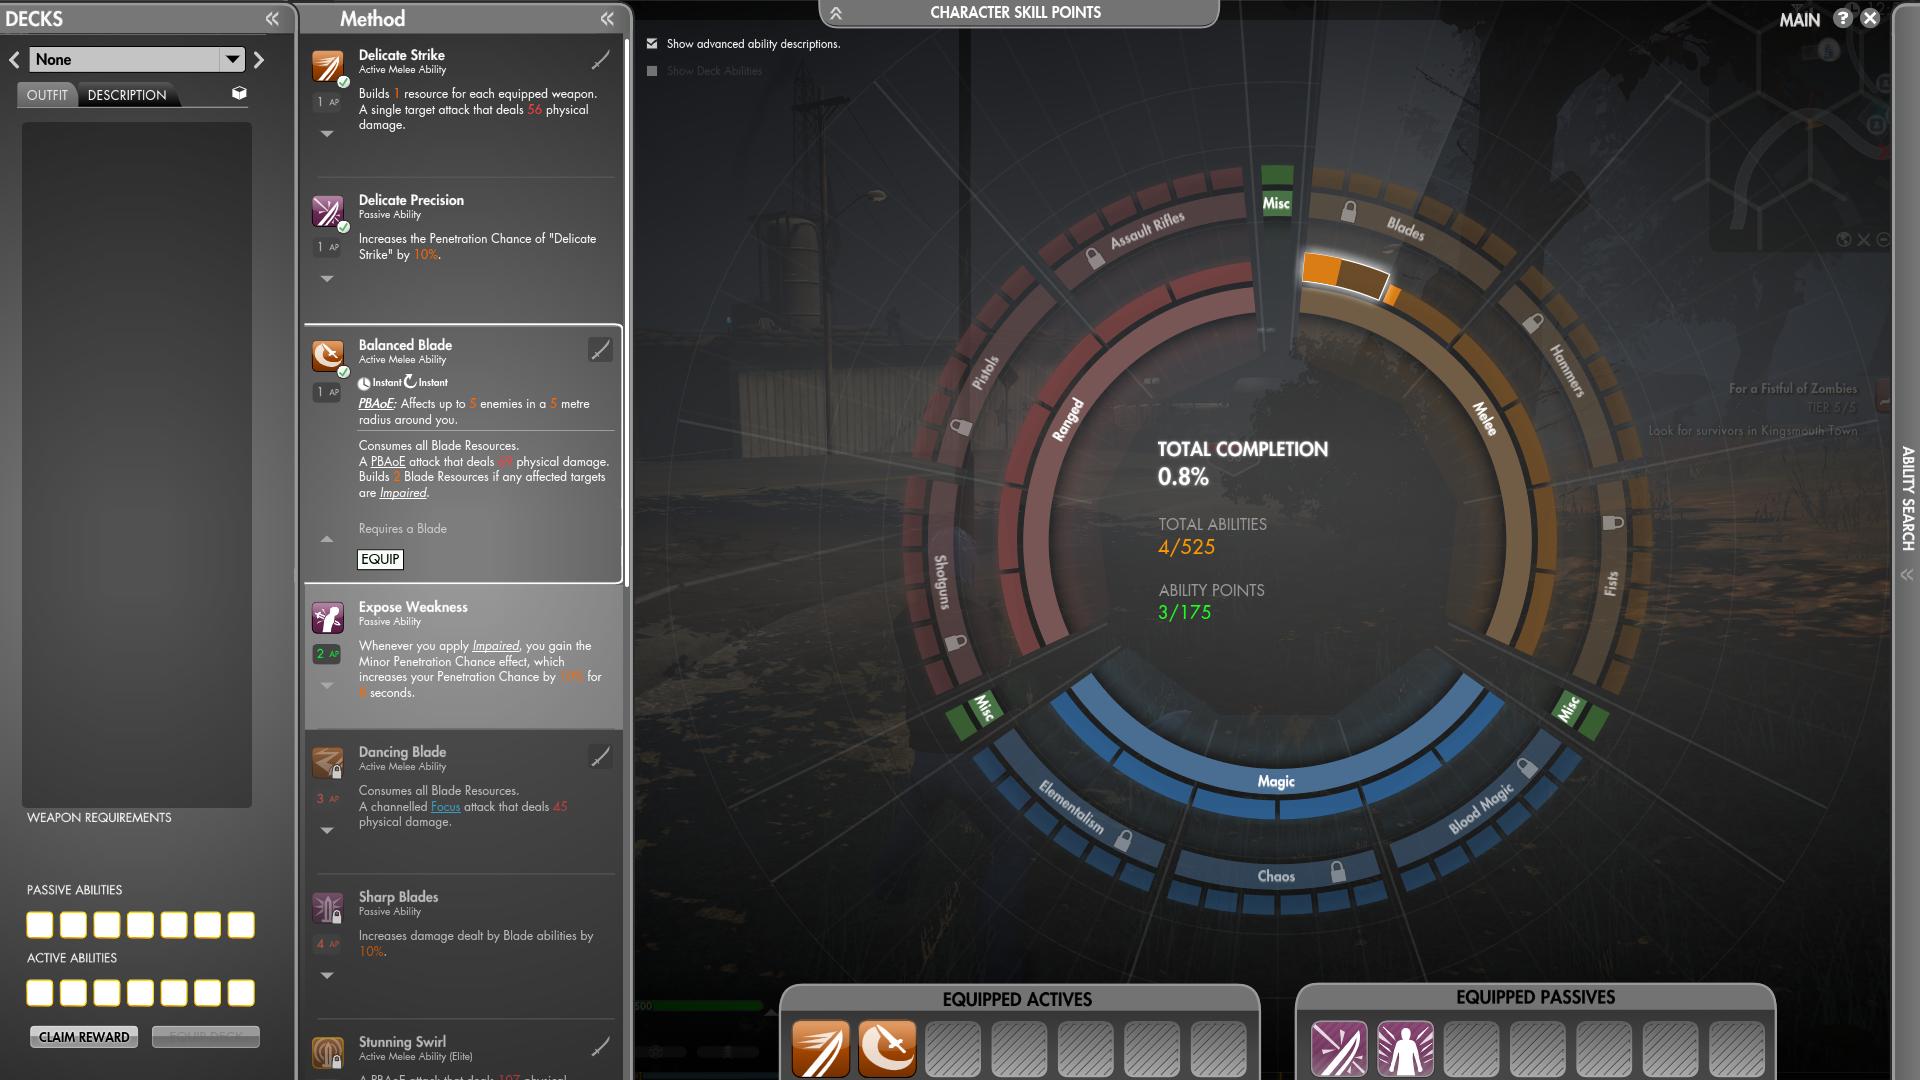Click the lock icon on Blades wheel segment
This screenshot has width=1920, height=1080.
[1349, 212]
